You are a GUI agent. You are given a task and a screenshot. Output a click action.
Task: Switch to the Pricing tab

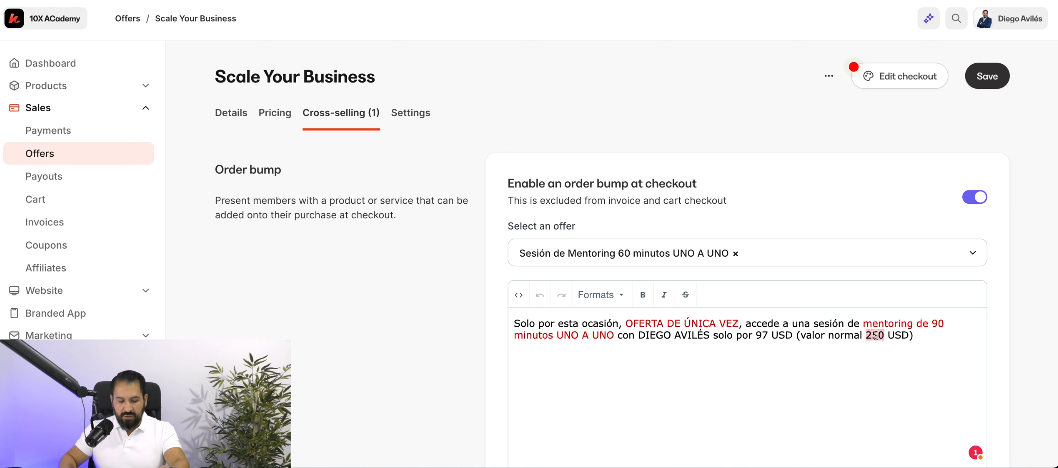(275, 113)
